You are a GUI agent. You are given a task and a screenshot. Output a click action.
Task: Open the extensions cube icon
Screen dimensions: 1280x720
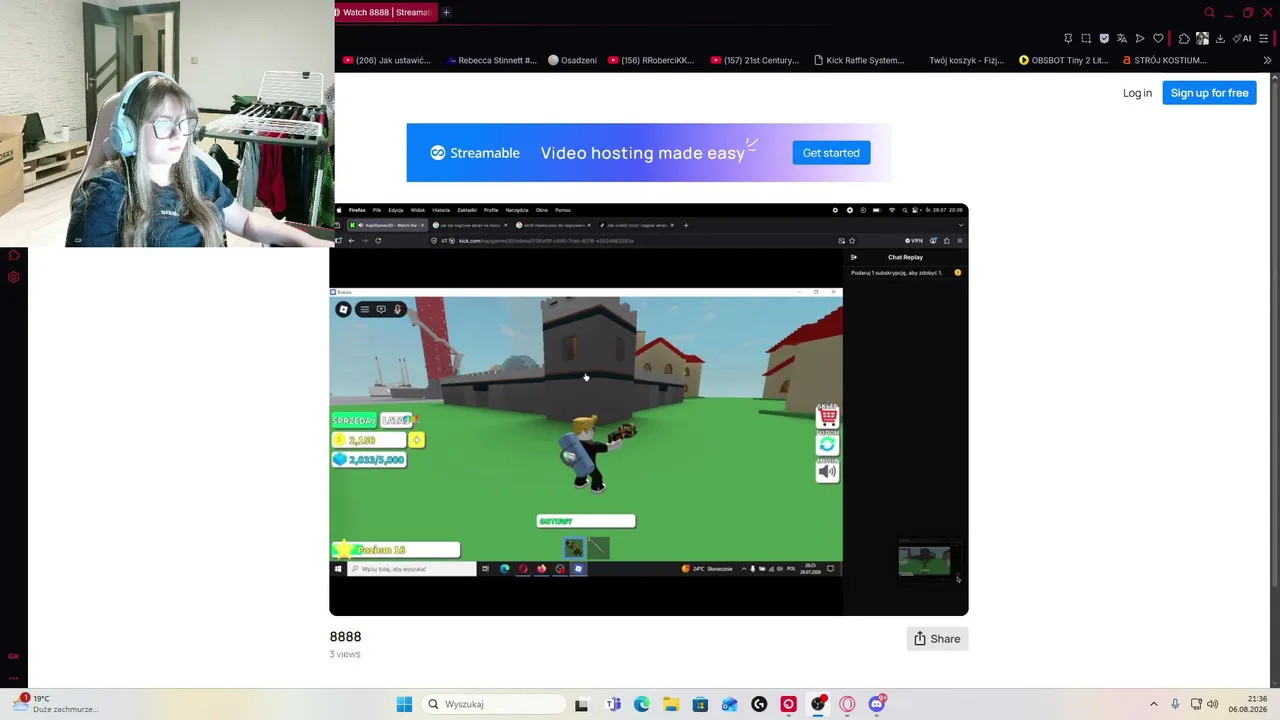click(1184, 38)
